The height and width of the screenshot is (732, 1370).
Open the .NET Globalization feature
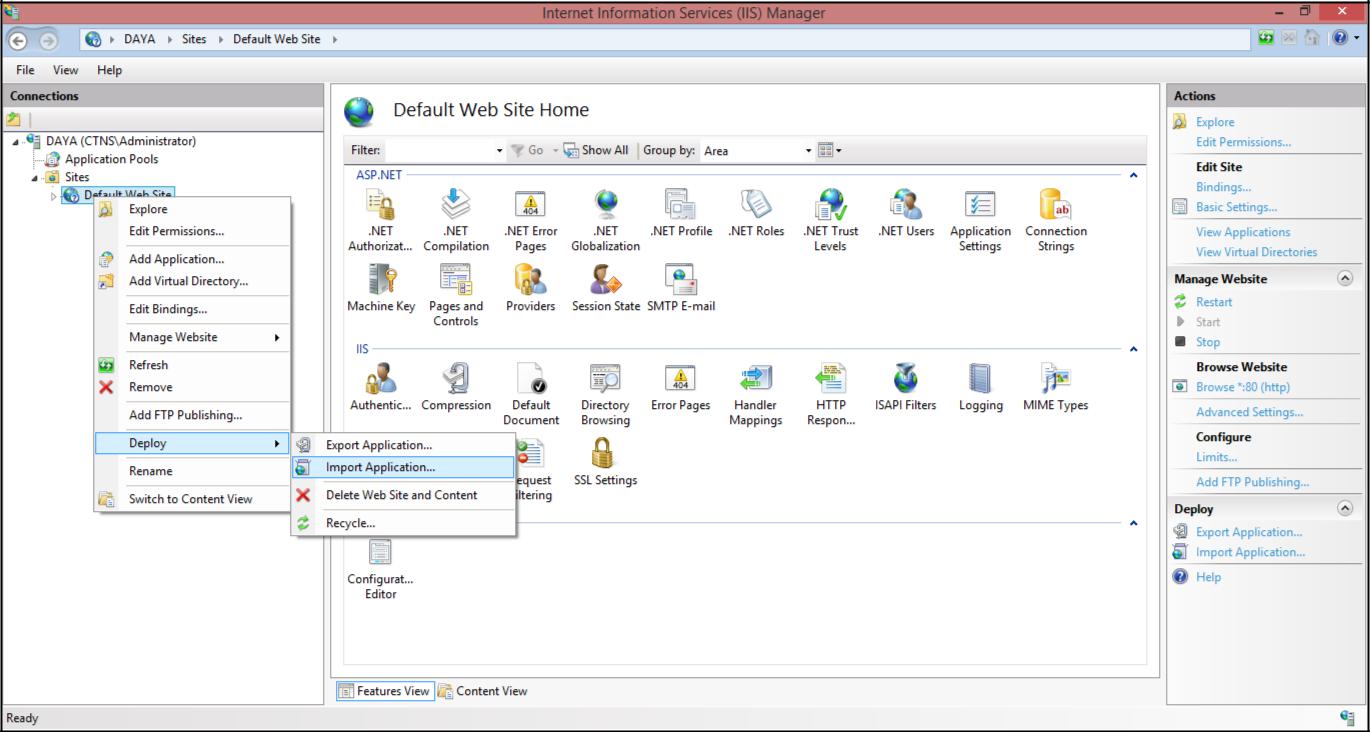point(606,221)
